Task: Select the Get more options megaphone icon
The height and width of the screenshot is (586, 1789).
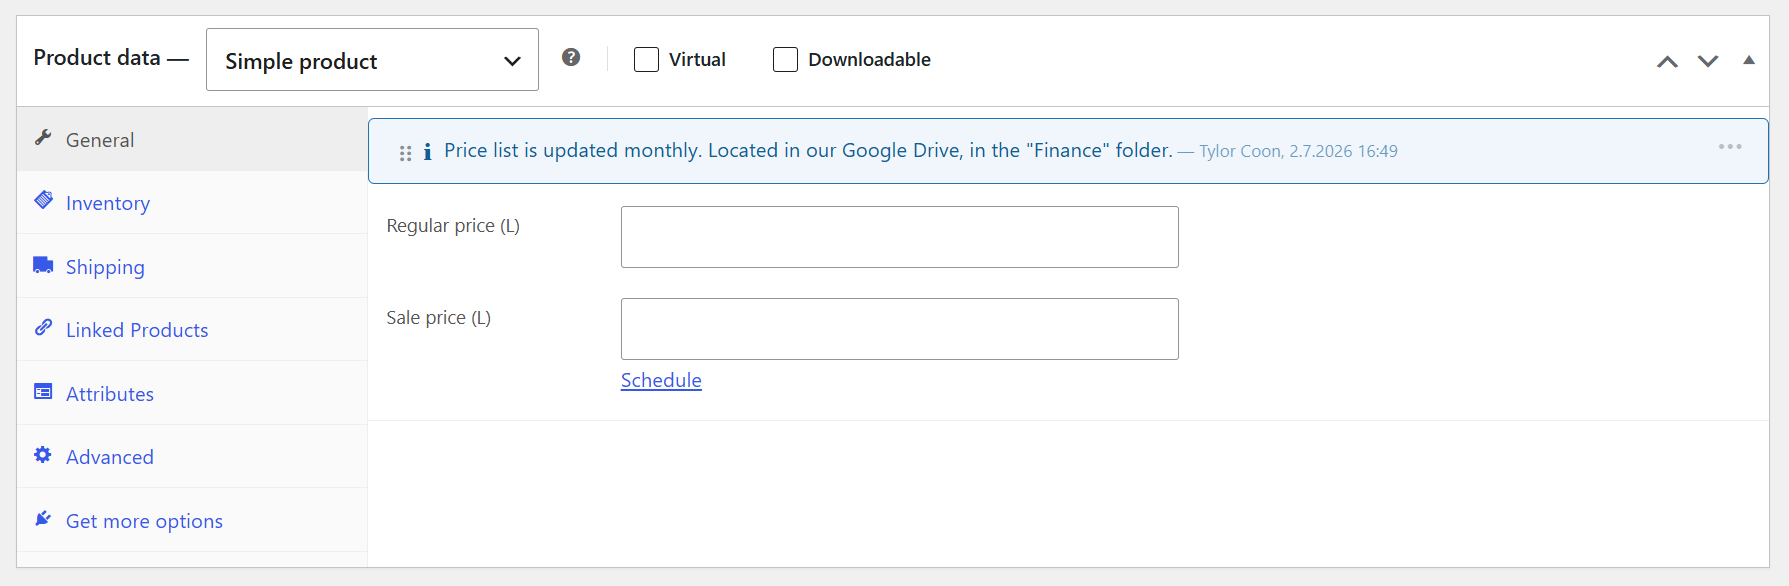Action: 42,518
